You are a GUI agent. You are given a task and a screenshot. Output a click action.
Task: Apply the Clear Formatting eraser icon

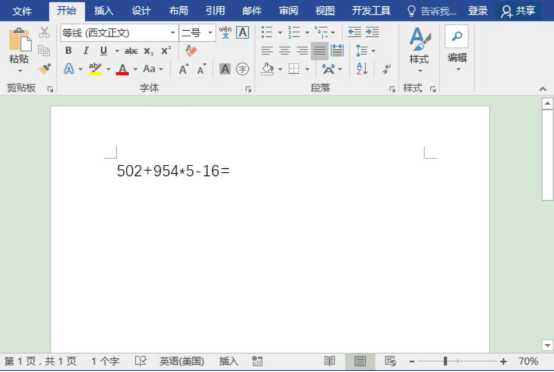click(x=191, y=51)
